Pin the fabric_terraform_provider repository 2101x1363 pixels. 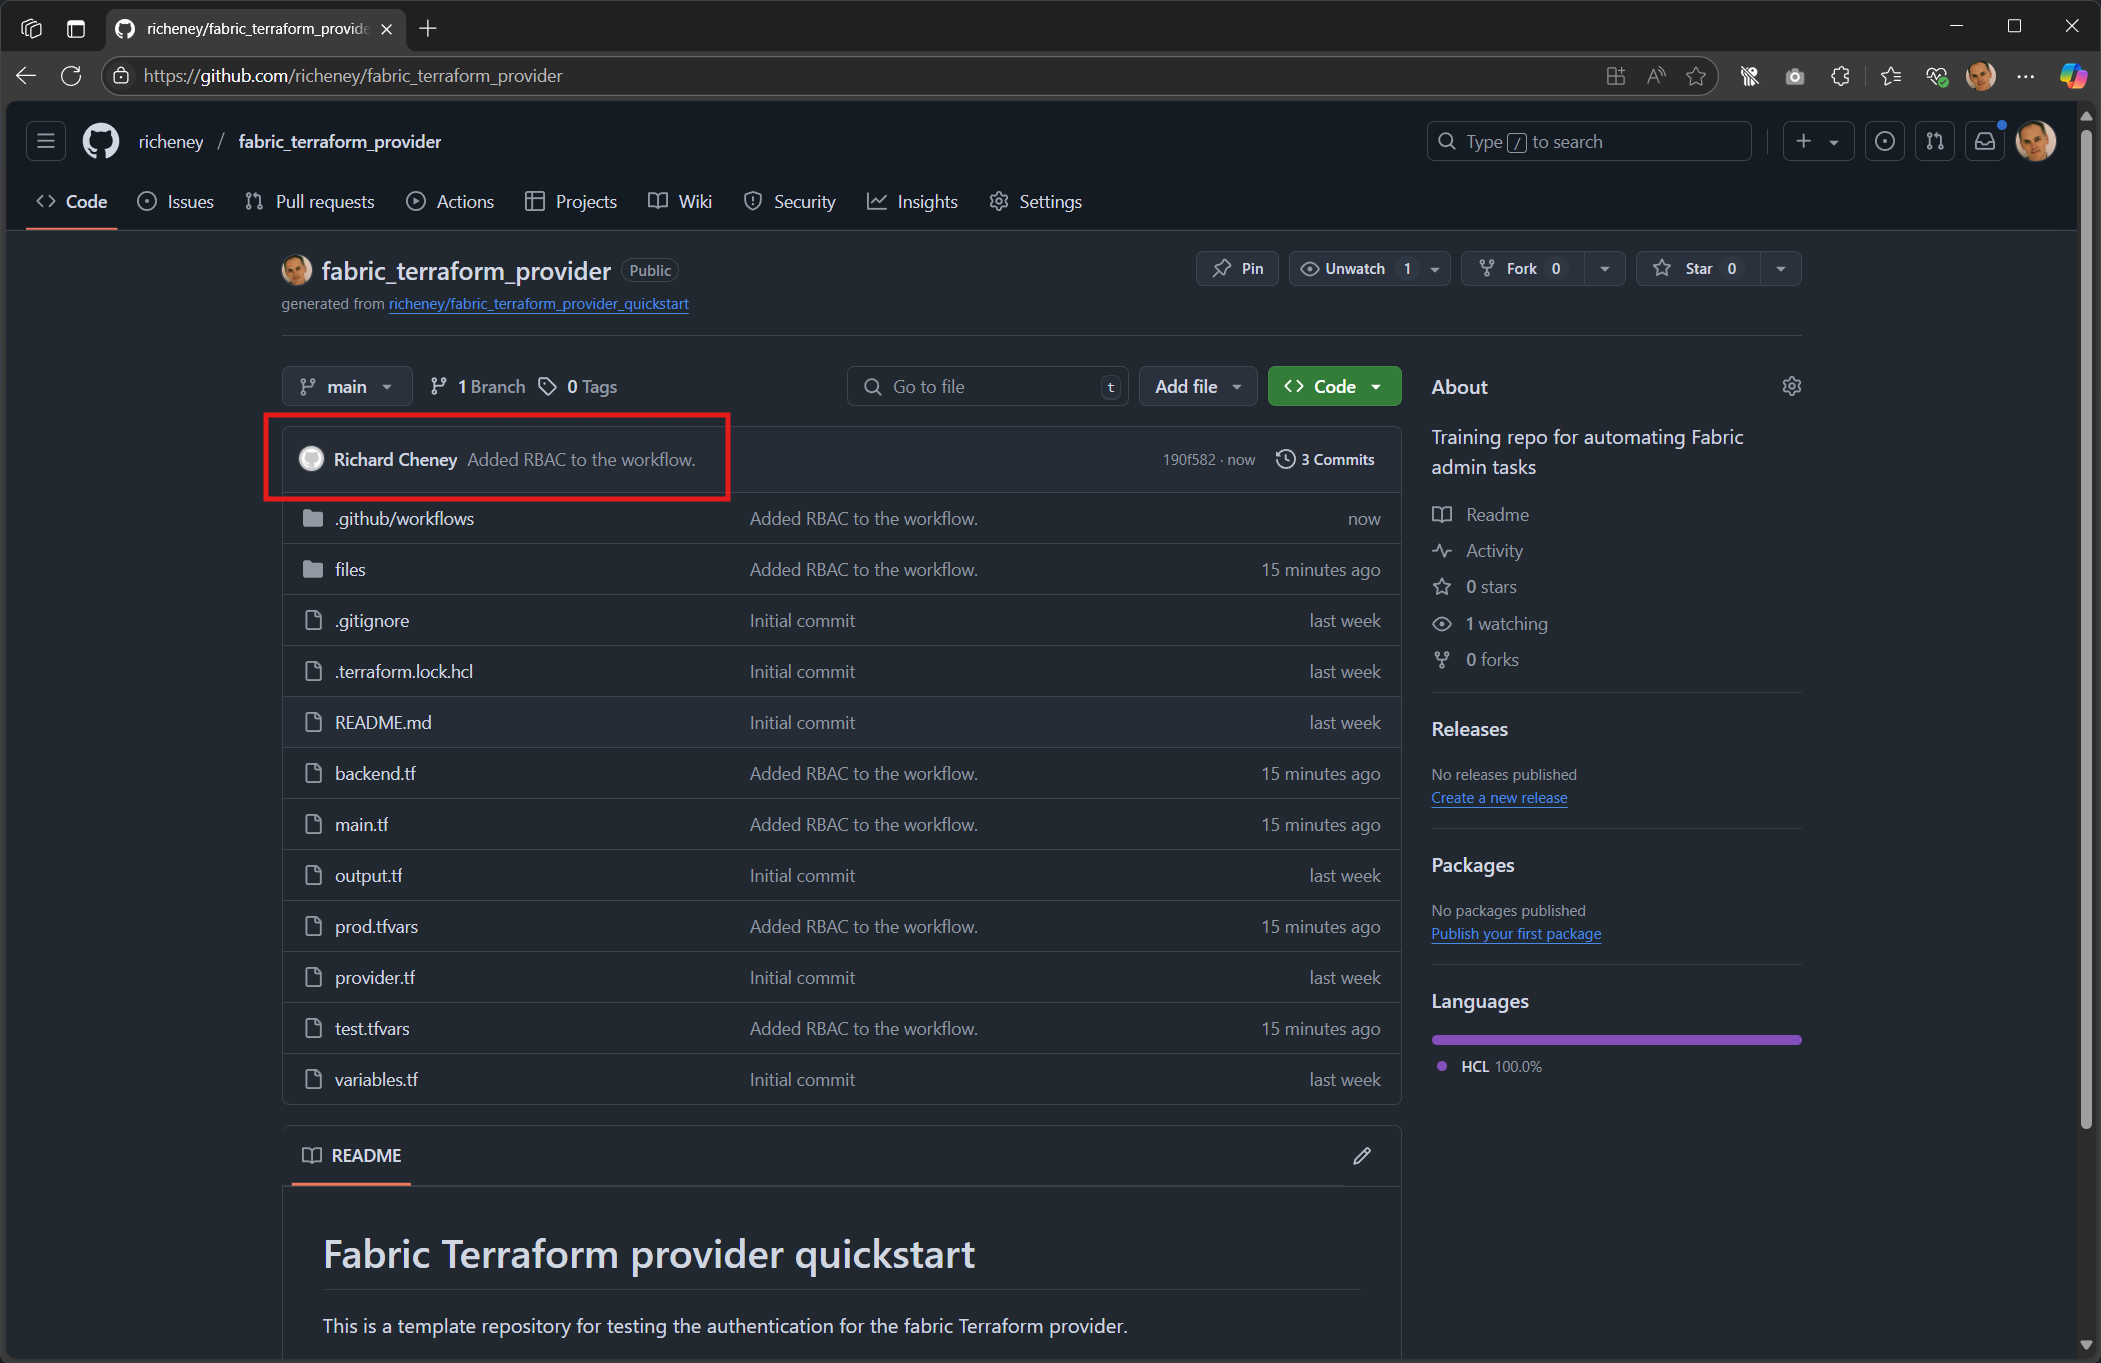click(1237, 268)
